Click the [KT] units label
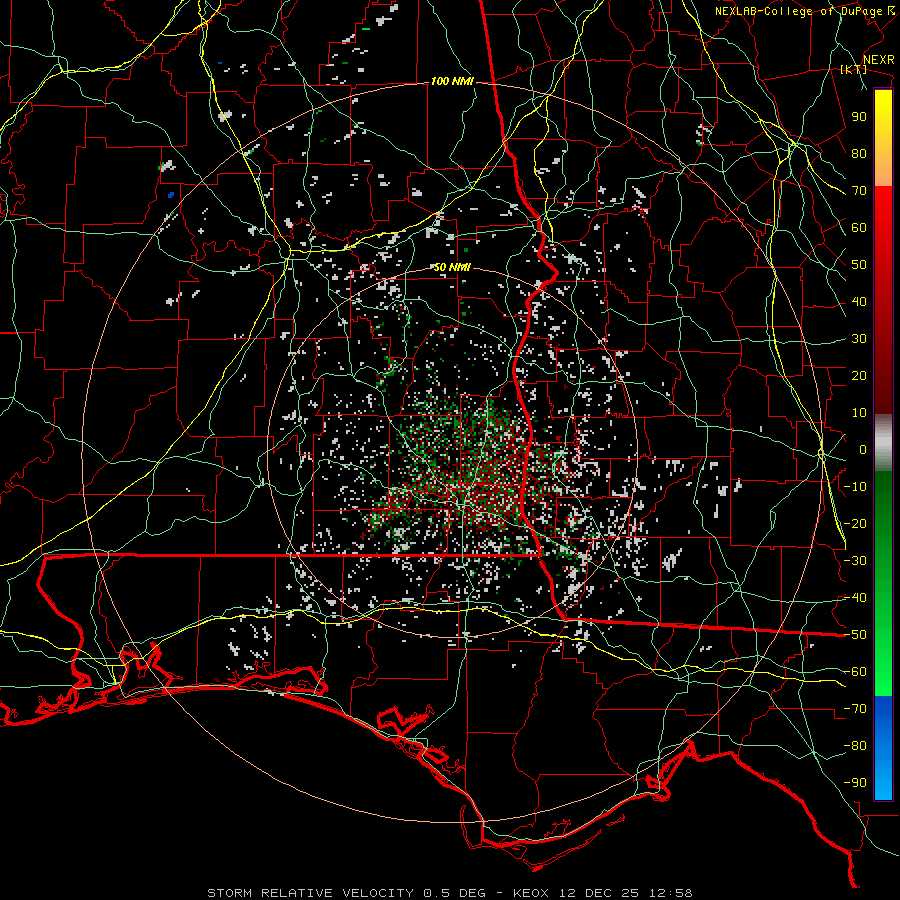This screenshot has width=900, height=900. 854,69
